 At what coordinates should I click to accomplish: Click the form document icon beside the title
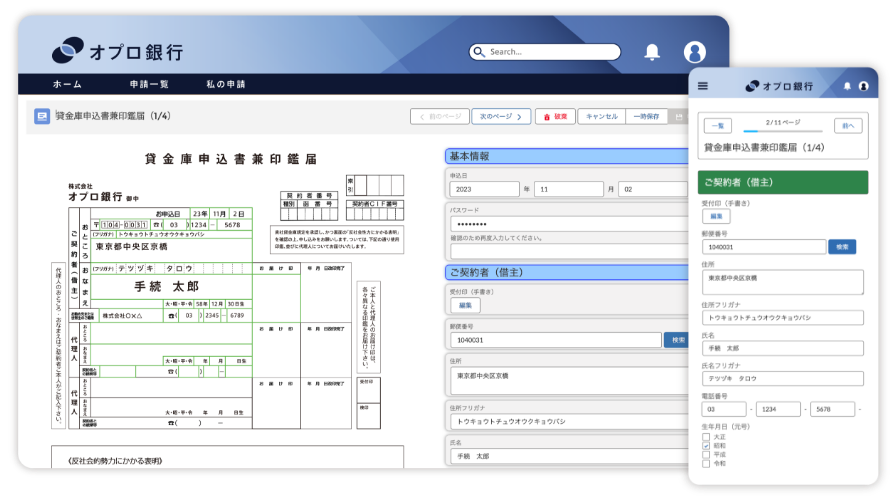click(x=42, y=116)
